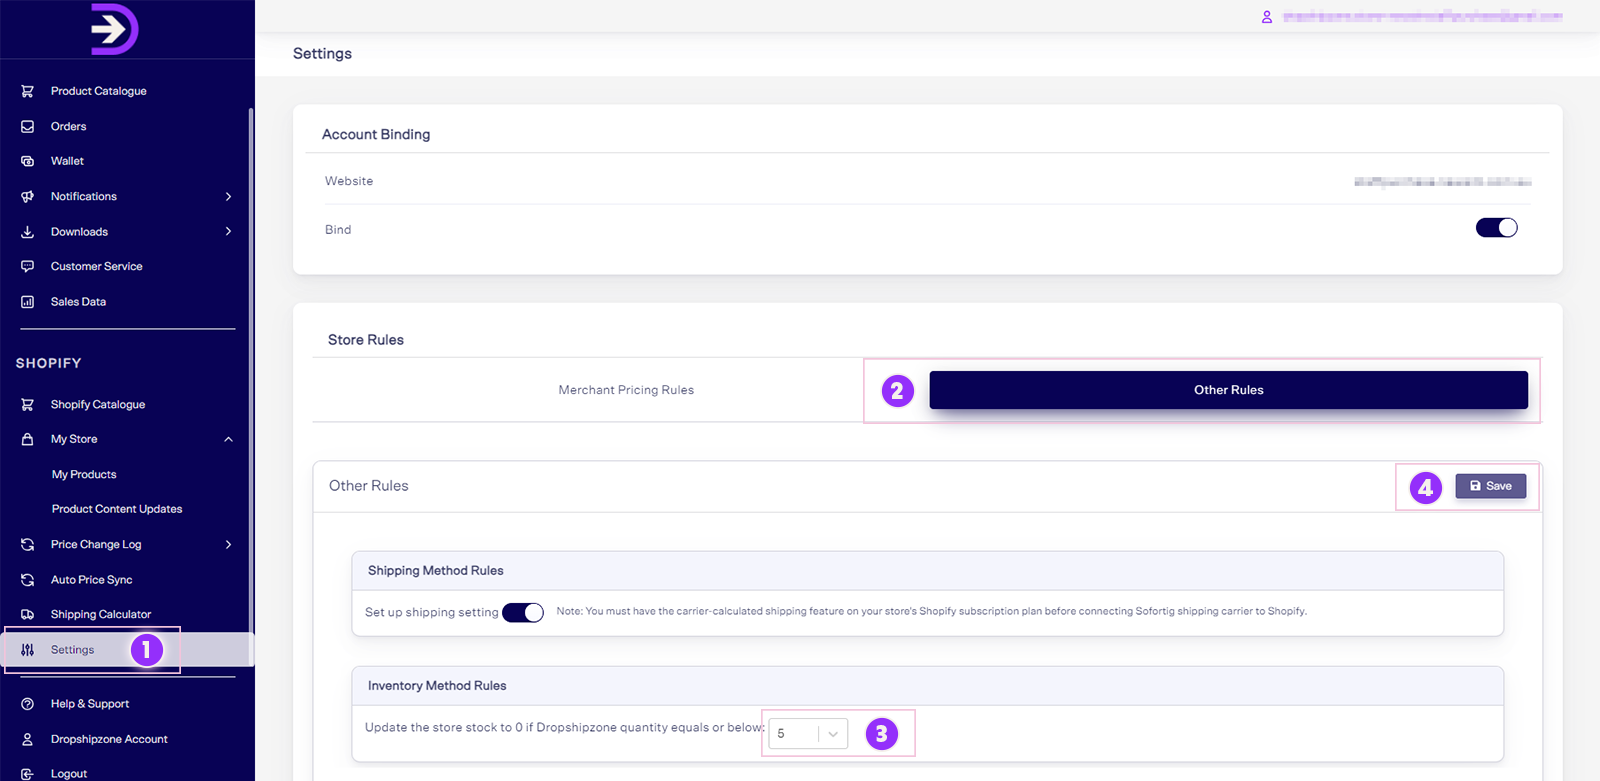Switch to Merchant Pricing Rules tab

coord(626,390)
